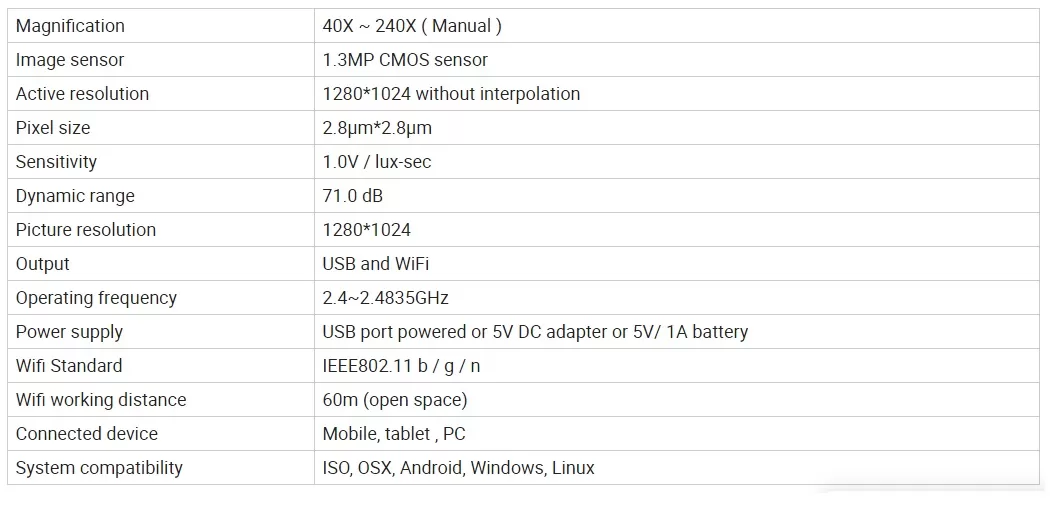Click the 60m (open space) value
This screenshot has height=528, width=1056.
[395, 400]
